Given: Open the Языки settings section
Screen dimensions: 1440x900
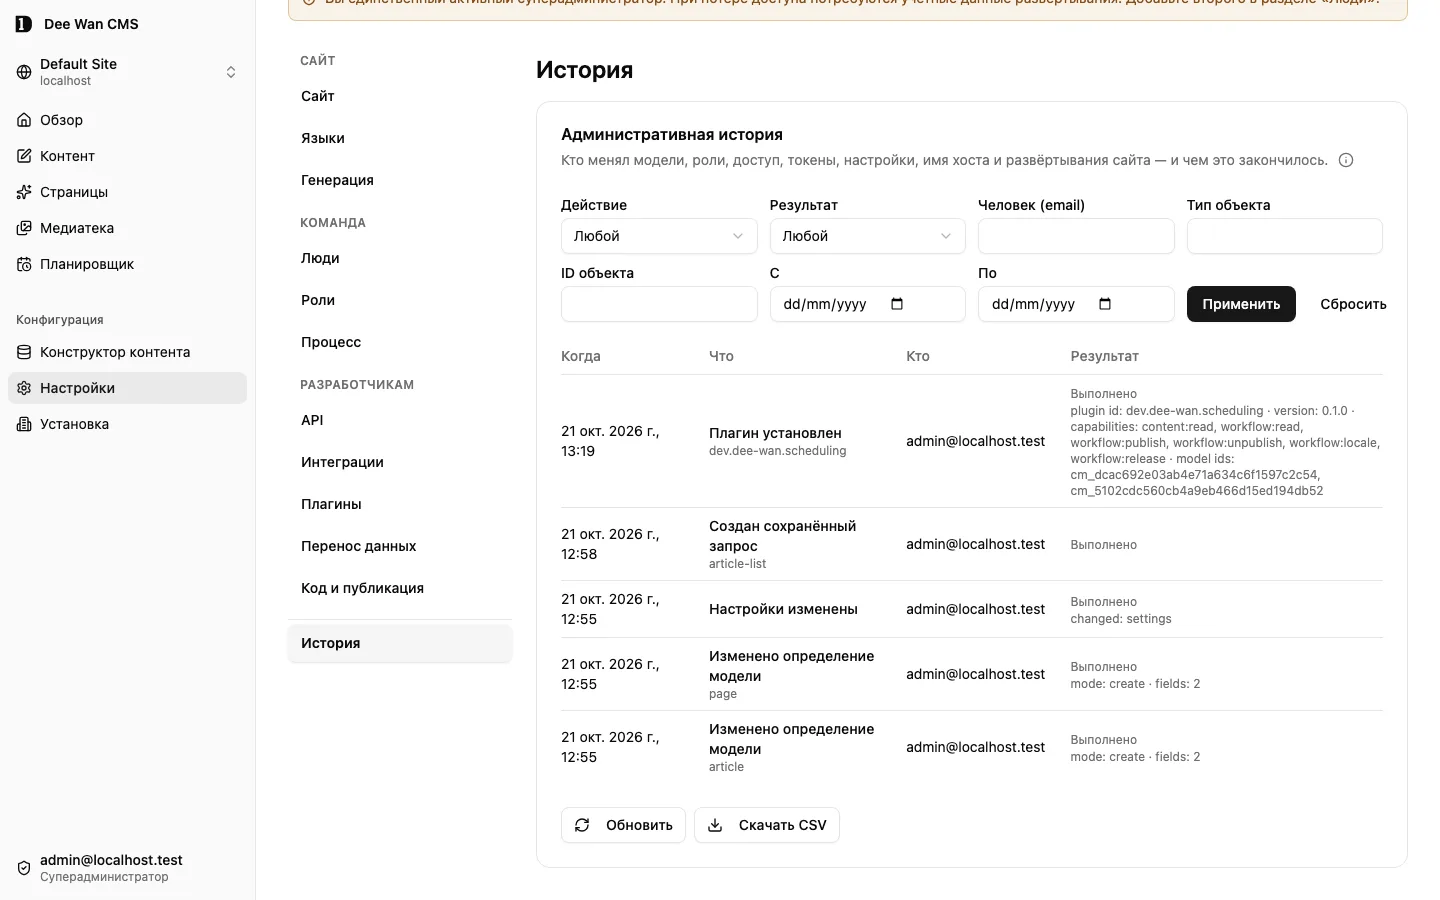Looking at the screenshot, I should point(400,138).
